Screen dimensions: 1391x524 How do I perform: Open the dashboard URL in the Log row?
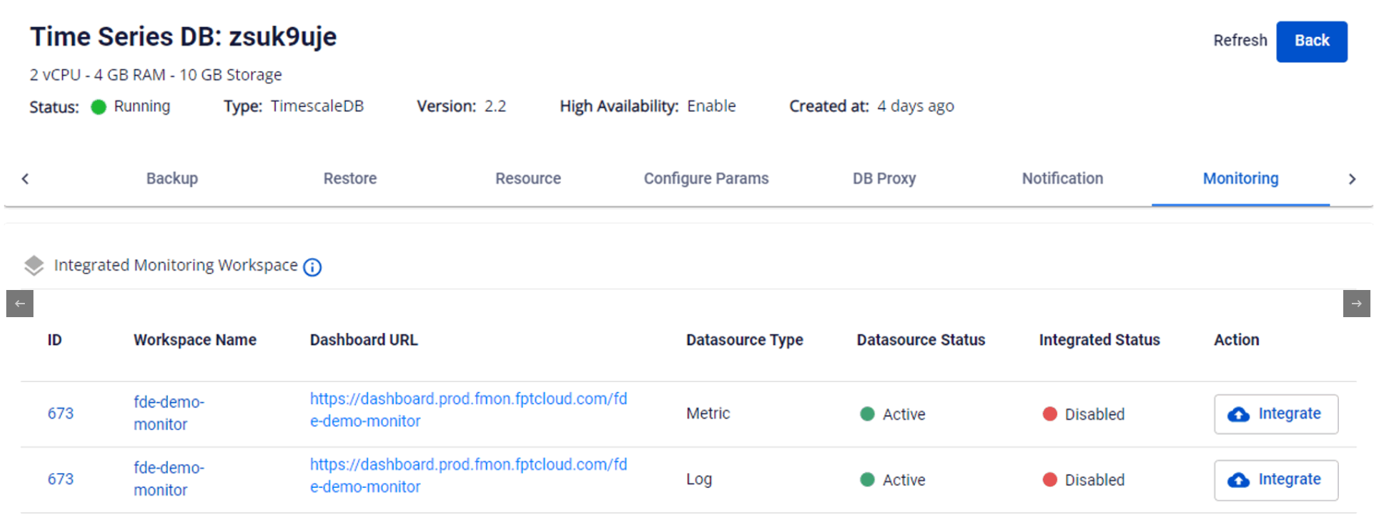468,476
